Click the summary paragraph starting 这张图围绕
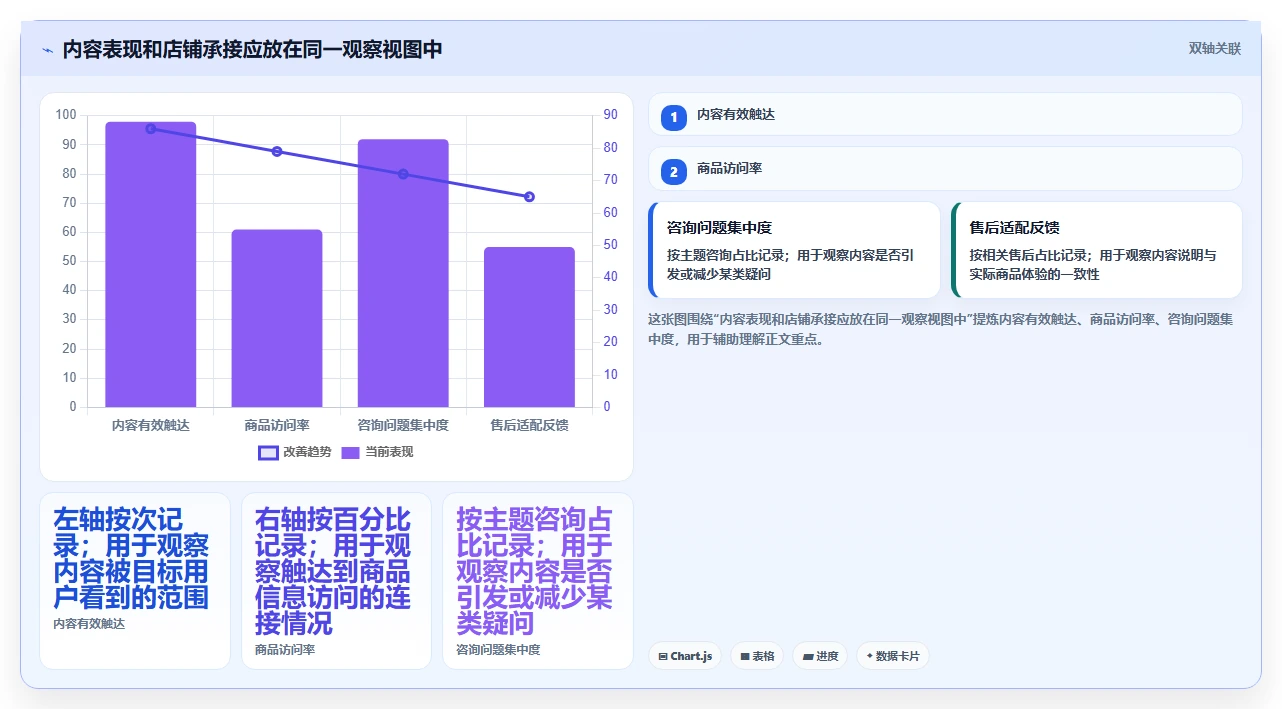Viewport: 1282px width, 709px height. tap(940, 329)
